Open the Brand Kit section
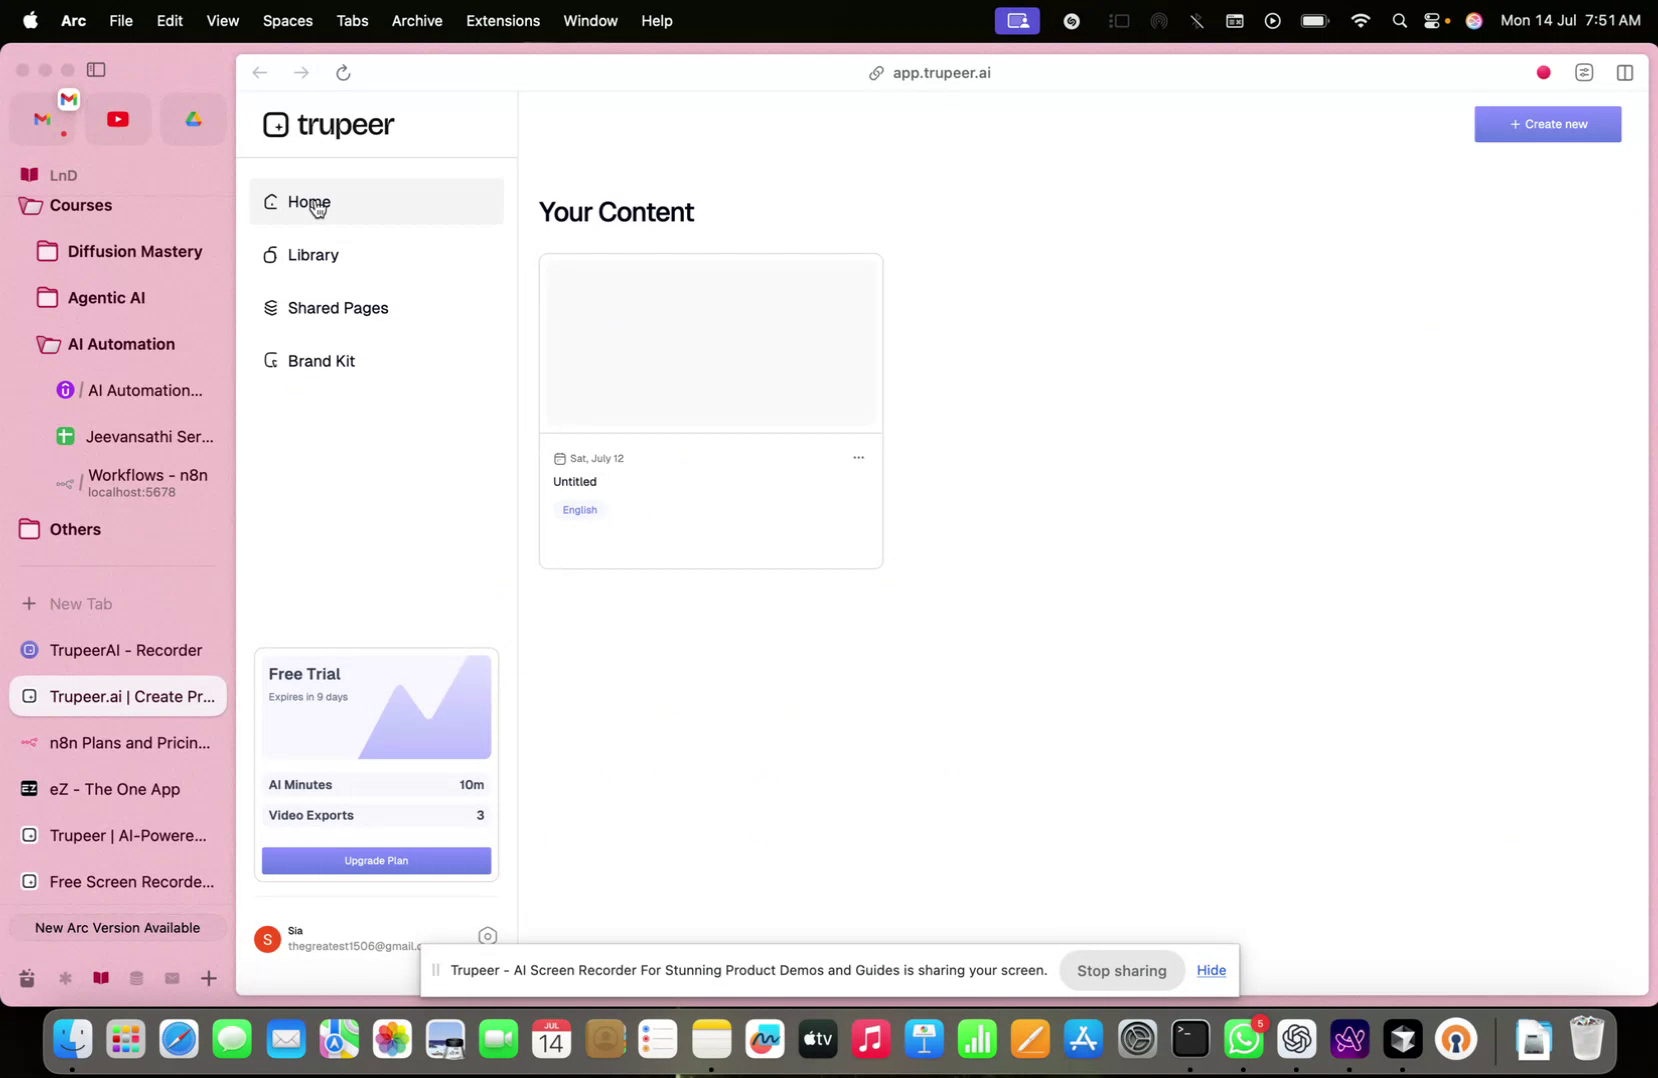 [x=320, y=361]
